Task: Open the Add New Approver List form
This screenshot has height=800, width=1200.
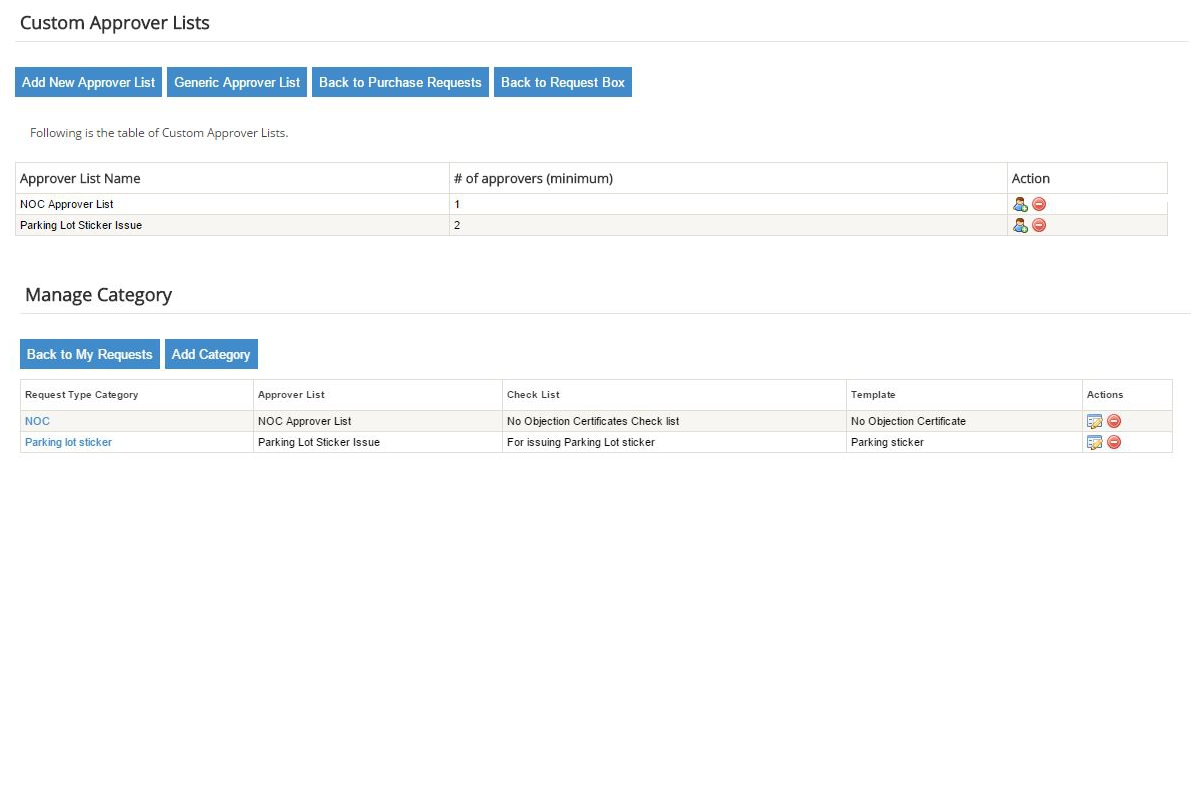Action: (x=88, y=81)
